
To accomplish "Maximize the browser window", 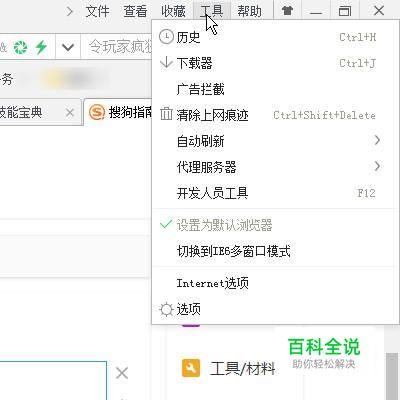I will click(x=345, y=11).
